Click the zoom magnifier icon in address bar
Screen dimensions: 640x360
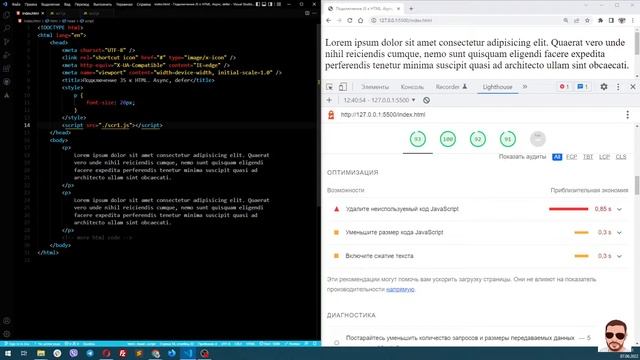point(566,20)
